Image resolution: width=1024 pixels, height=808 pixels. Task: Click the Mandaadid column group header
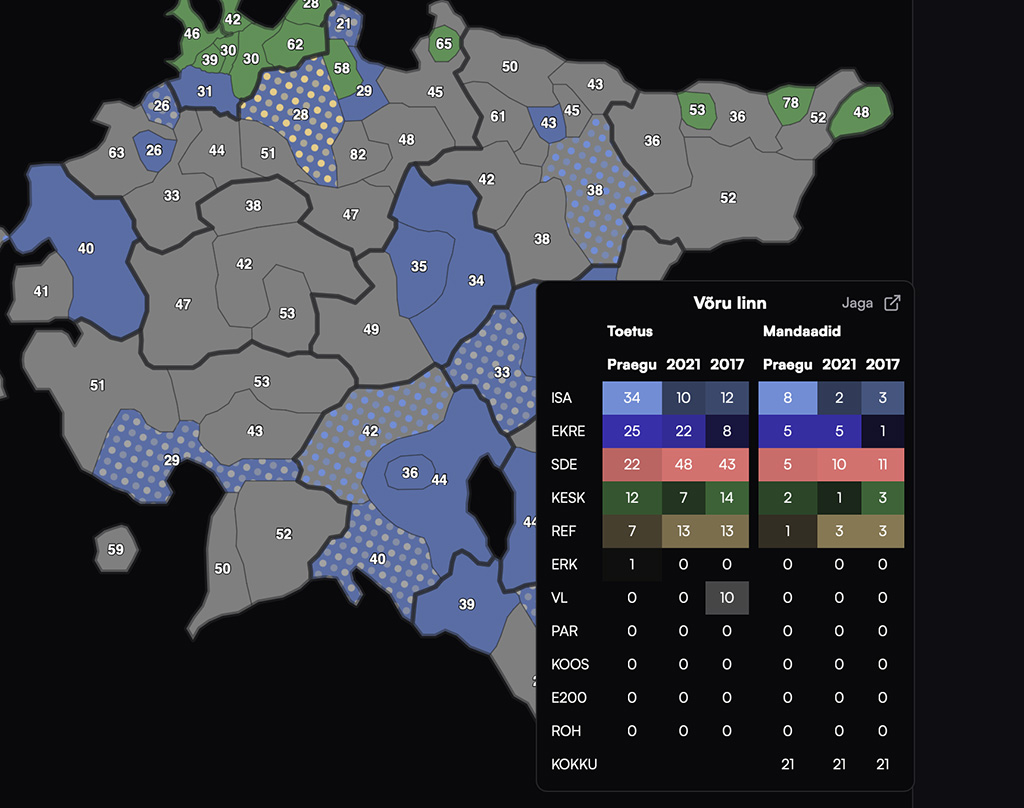coord(801,331)
